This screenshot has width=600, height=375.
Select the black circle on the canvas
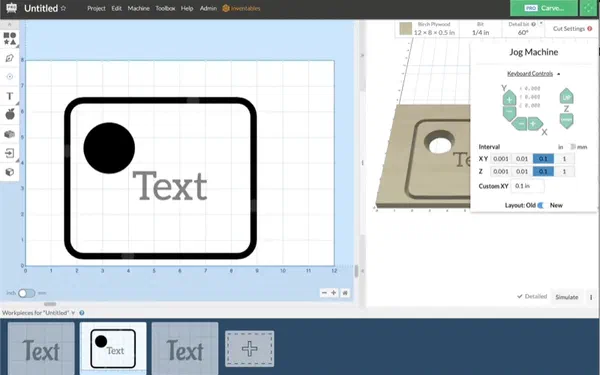click(109, 148)
